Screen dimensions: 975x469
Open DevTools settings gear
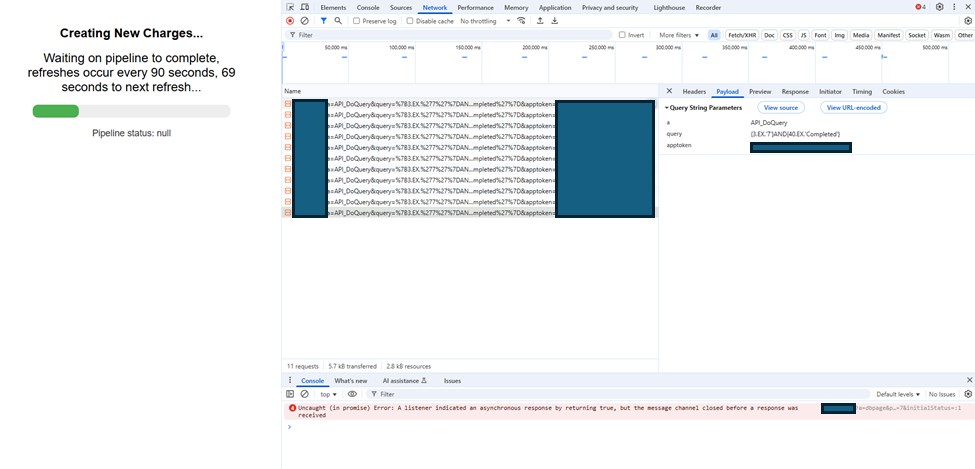[939, 7]
